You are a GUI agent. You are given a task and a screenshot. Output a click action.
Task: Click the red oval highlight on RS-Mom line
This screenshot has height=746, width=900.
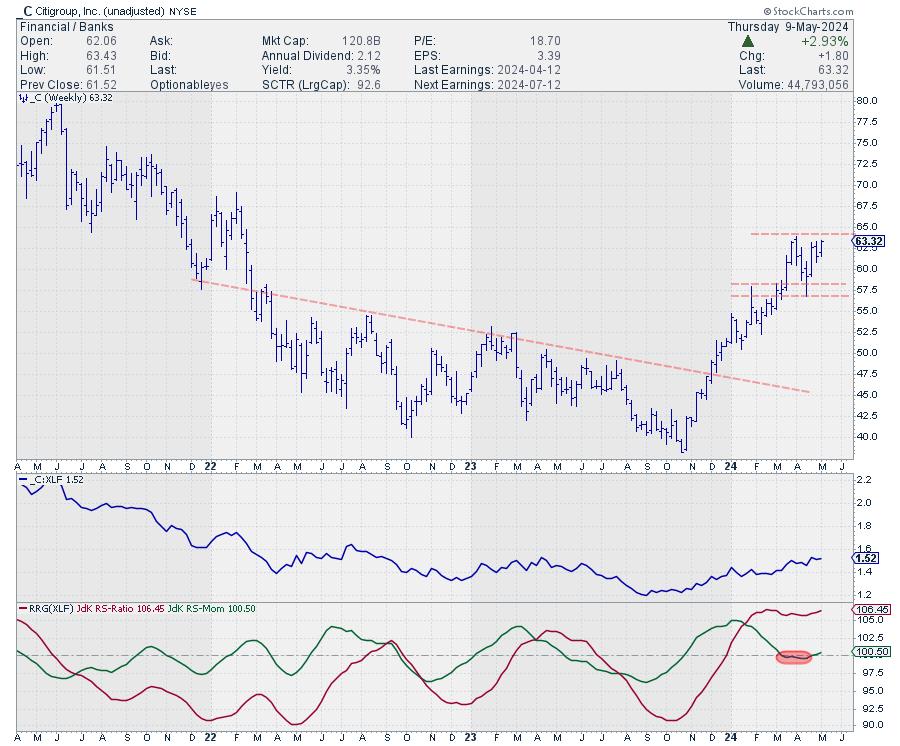(793, 657)
